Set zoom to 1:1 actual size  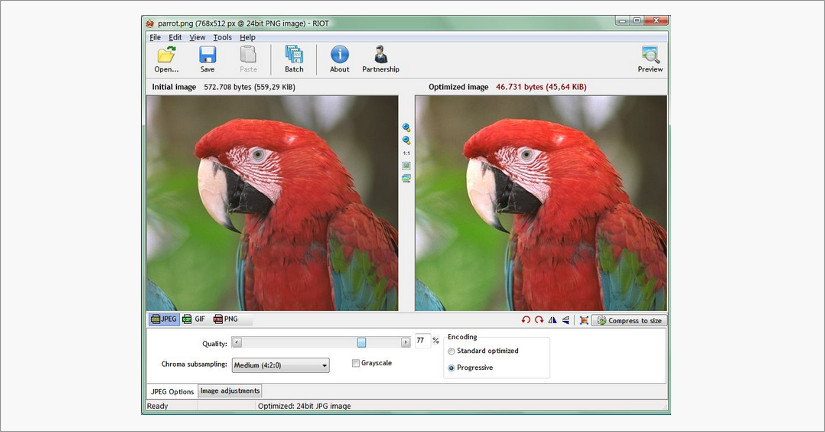[406, 153]
